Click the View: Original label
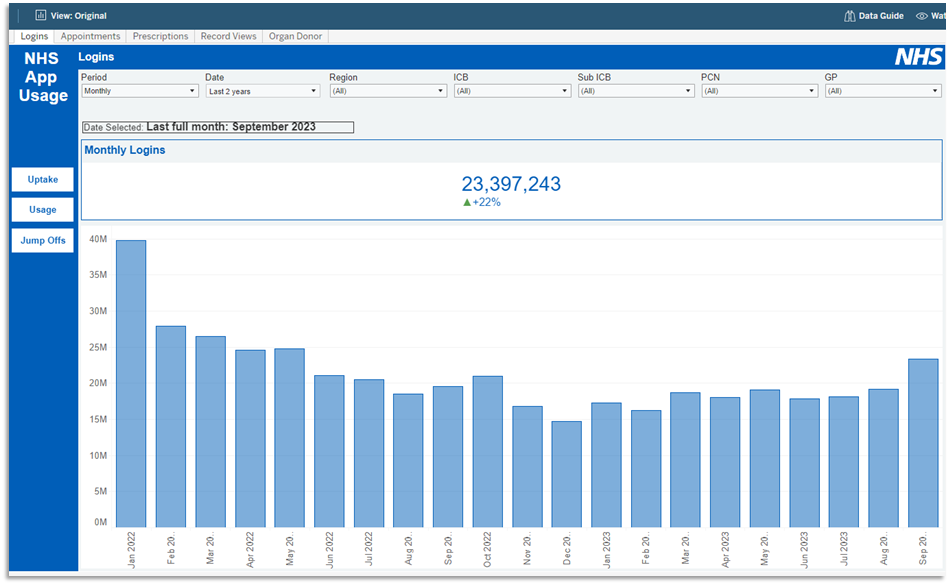Image resolution: width=949 pixels, height=585 pixels. [x=79, y=16]
